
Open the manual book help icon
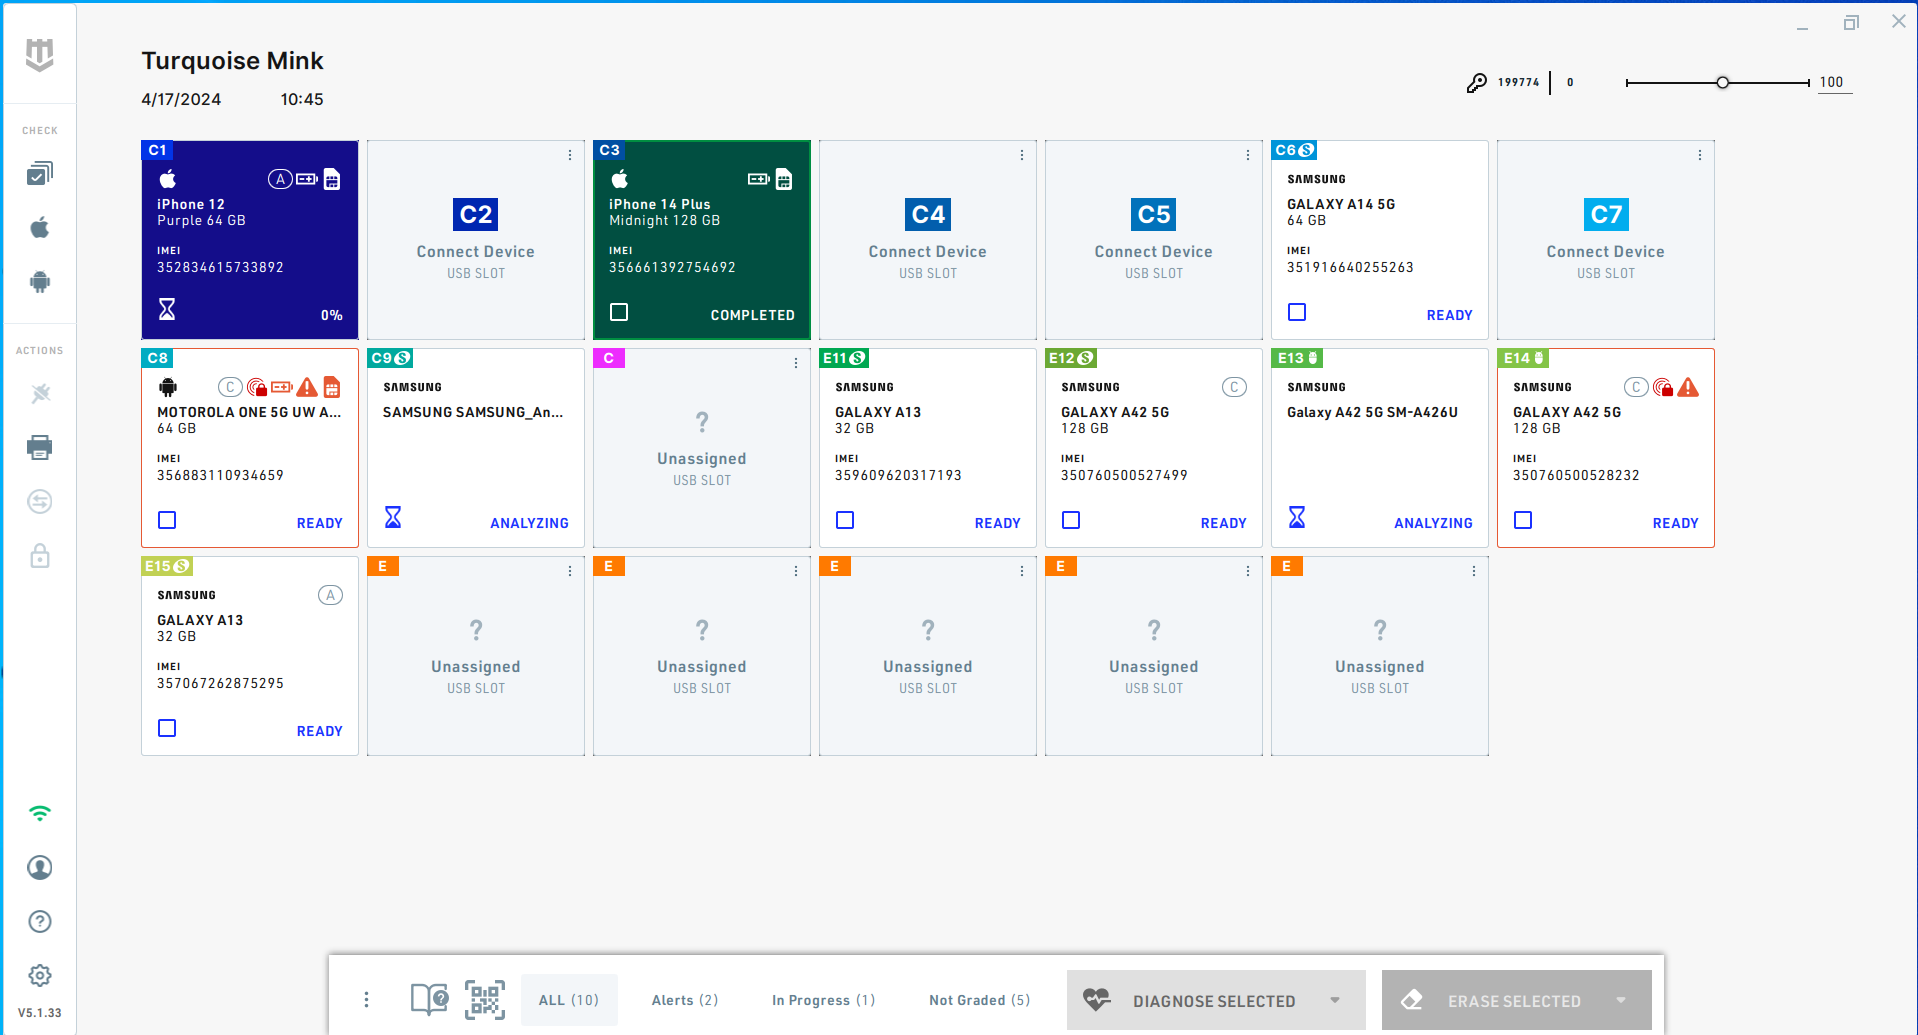(429, 1000)
